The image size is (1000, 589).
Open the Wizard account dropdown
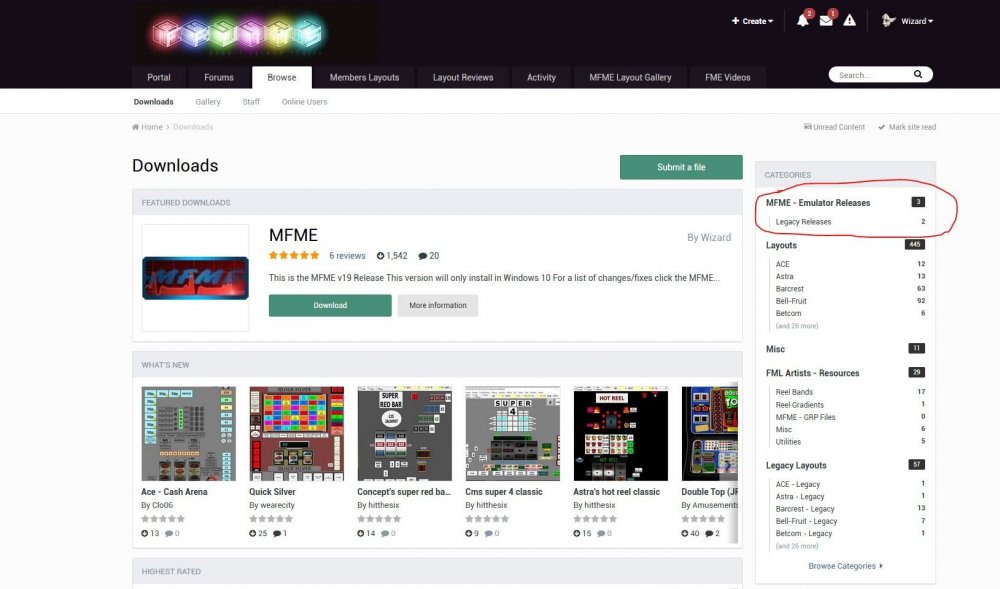(x=906, y=20)
